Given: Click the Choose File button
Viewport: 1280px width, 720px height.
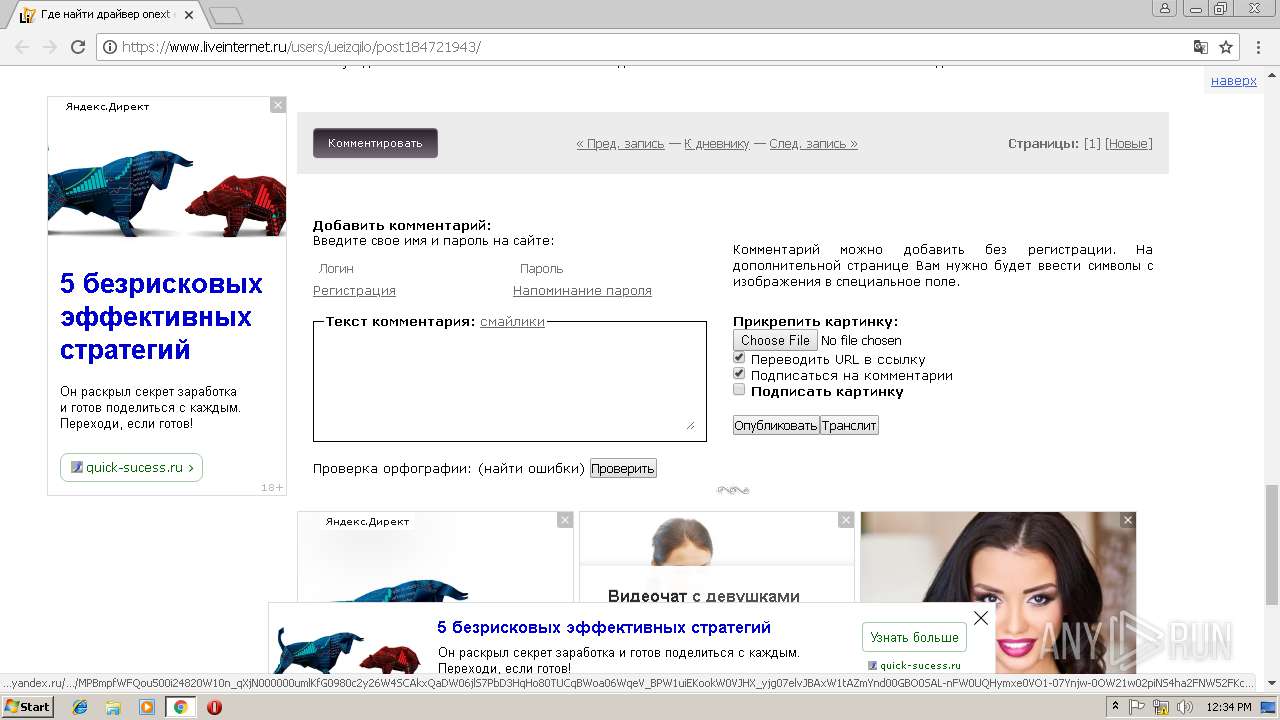Looking at the screenshot, I should [x=775, y=340].
